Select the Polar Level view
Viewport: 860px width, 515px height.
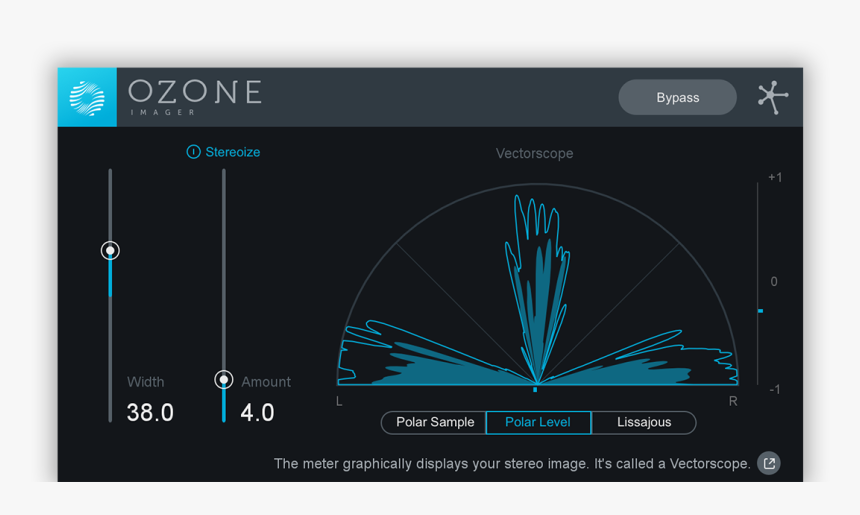(x=538, y=422)
